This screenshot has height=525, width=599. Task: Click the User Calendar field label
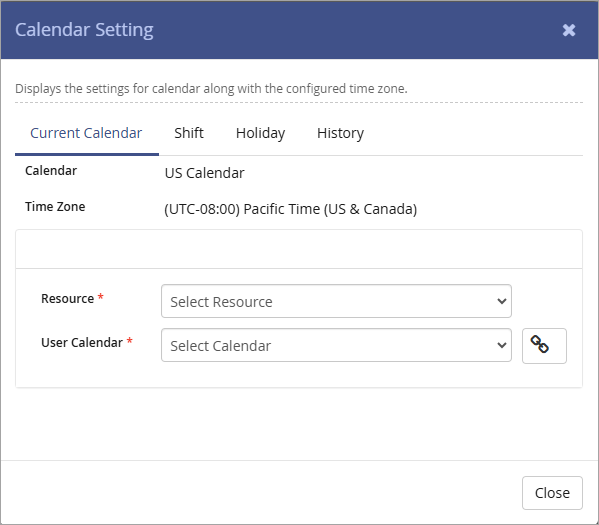82,342
